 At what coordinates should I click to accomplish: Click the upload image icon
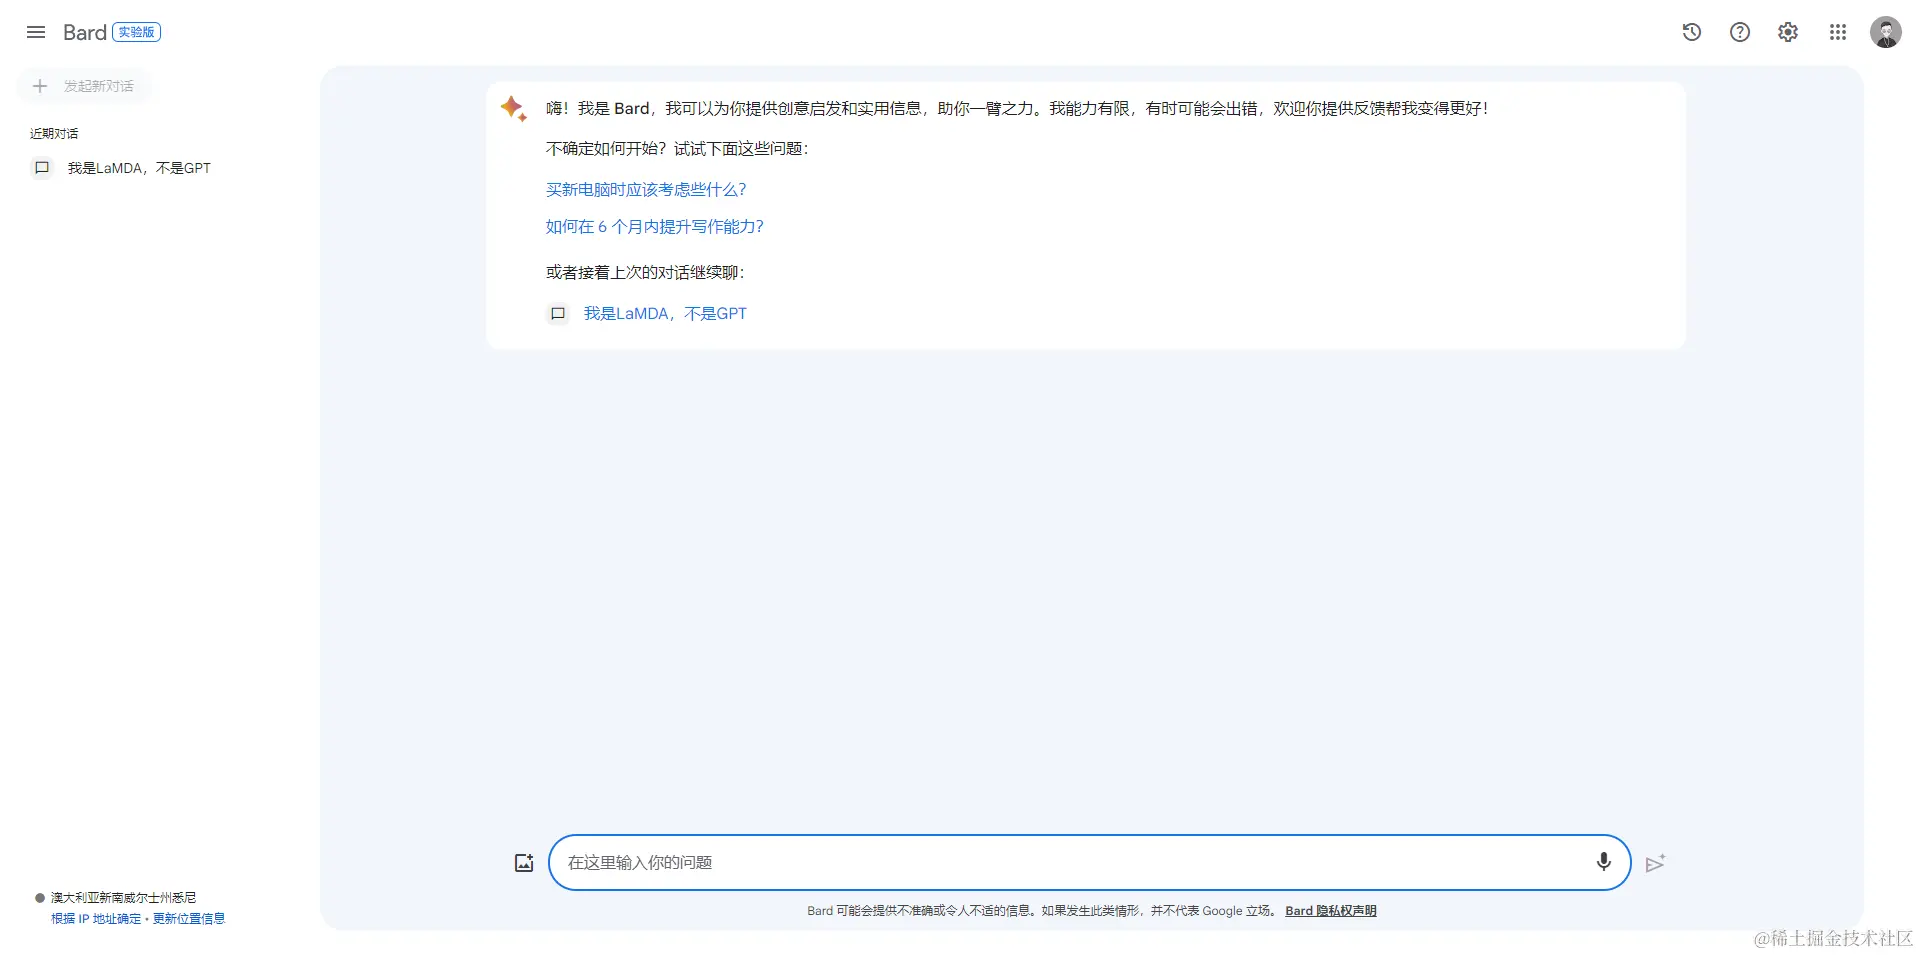pyautogui.click(x=524, y=862)
